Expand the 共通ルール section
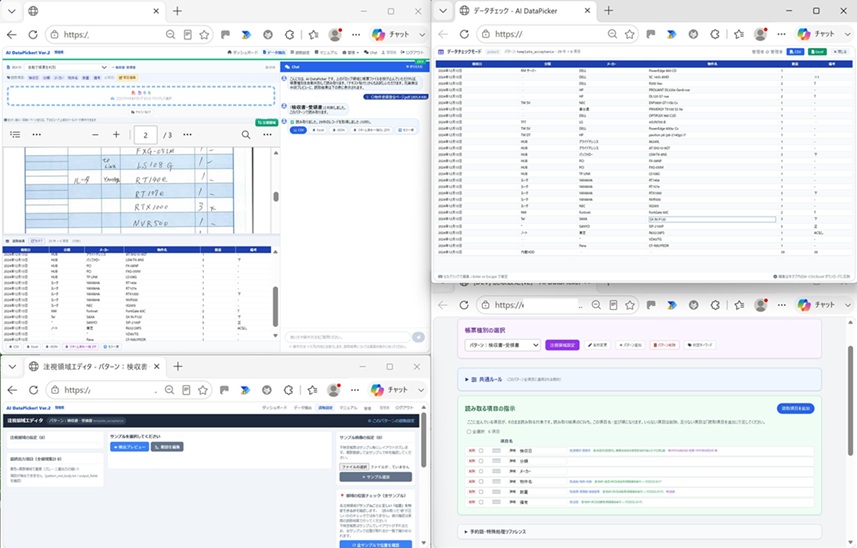This screenshot has height=548, width=857. [x=639, y=379]
